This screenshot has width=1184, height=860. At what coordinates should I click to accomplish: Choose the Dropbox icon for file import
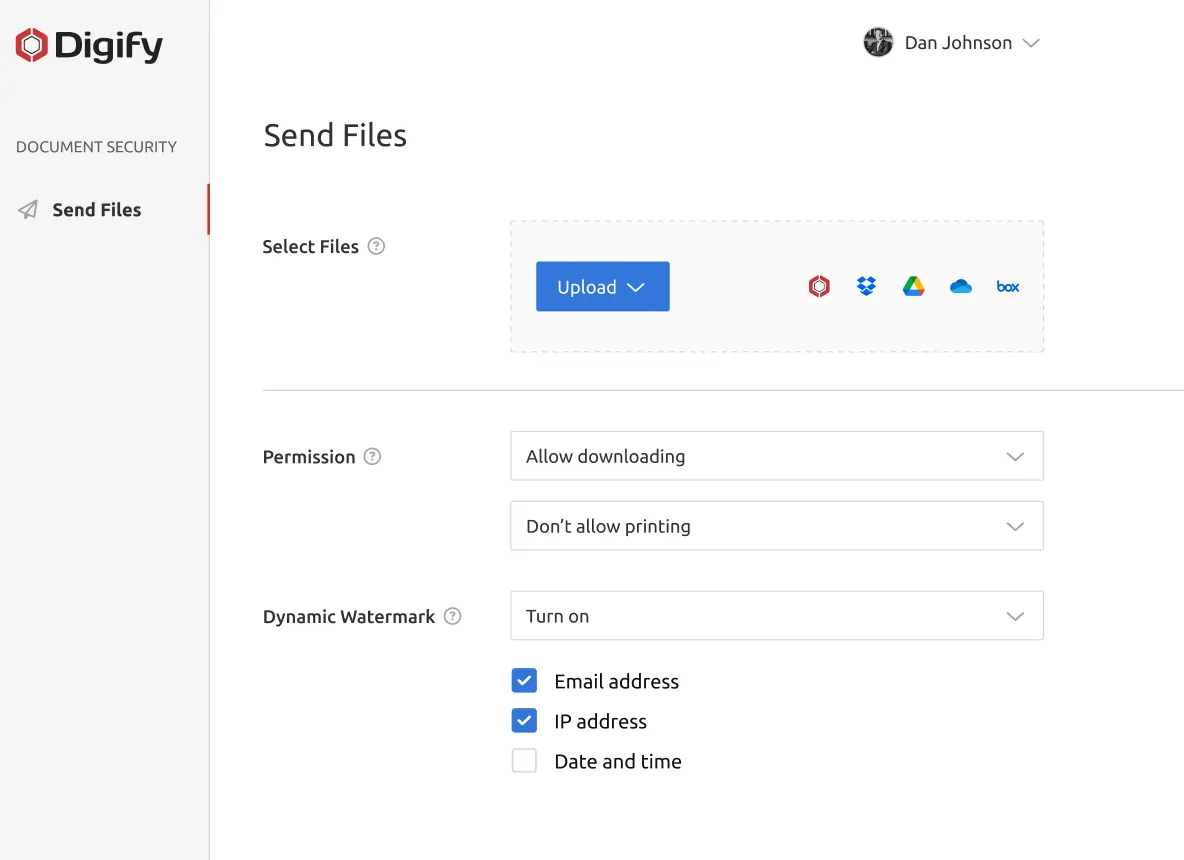866,287
